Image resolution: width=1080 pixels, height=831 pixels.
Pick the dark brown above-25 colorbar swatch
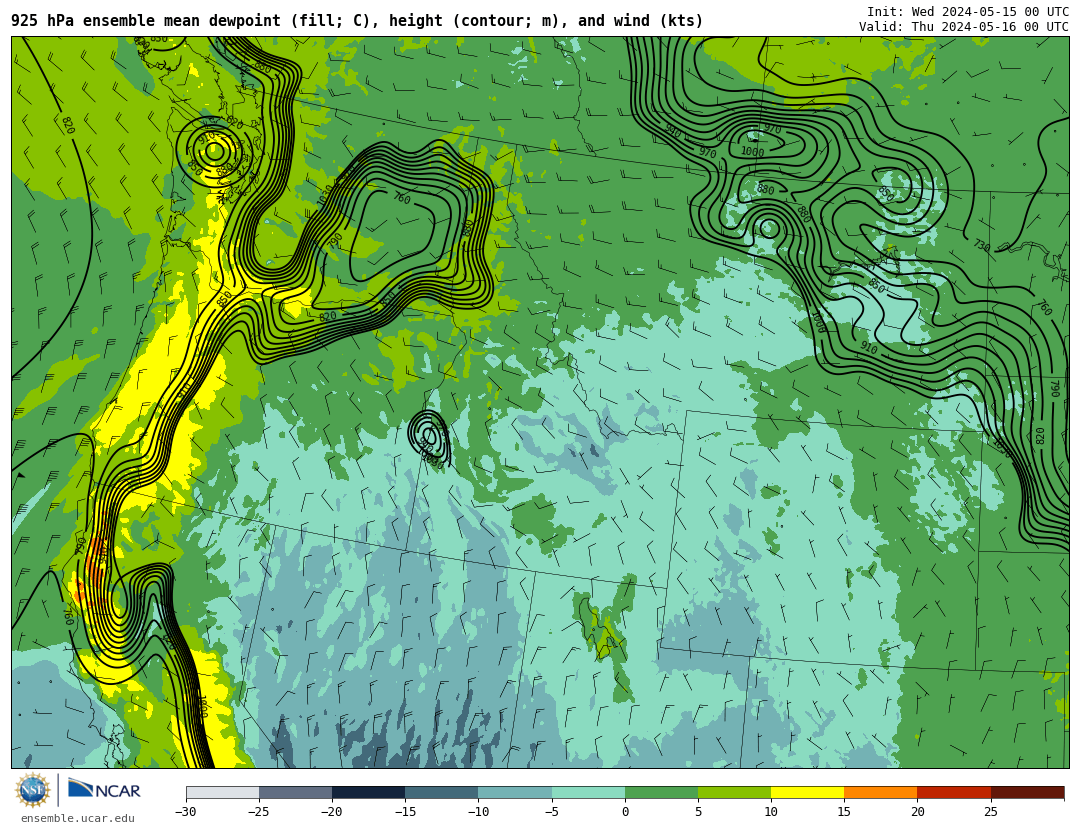point(1028,793)
